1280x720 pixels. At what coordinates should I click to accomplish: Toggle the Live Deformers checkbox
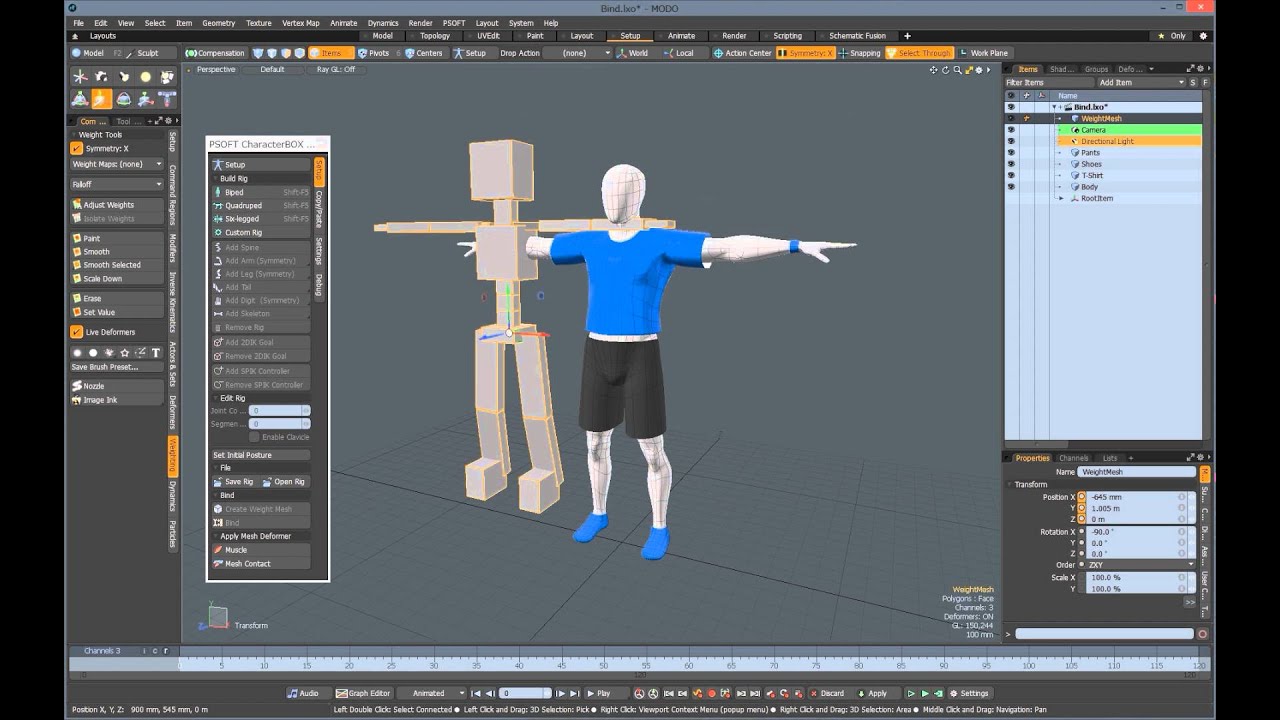click(77, 332)
